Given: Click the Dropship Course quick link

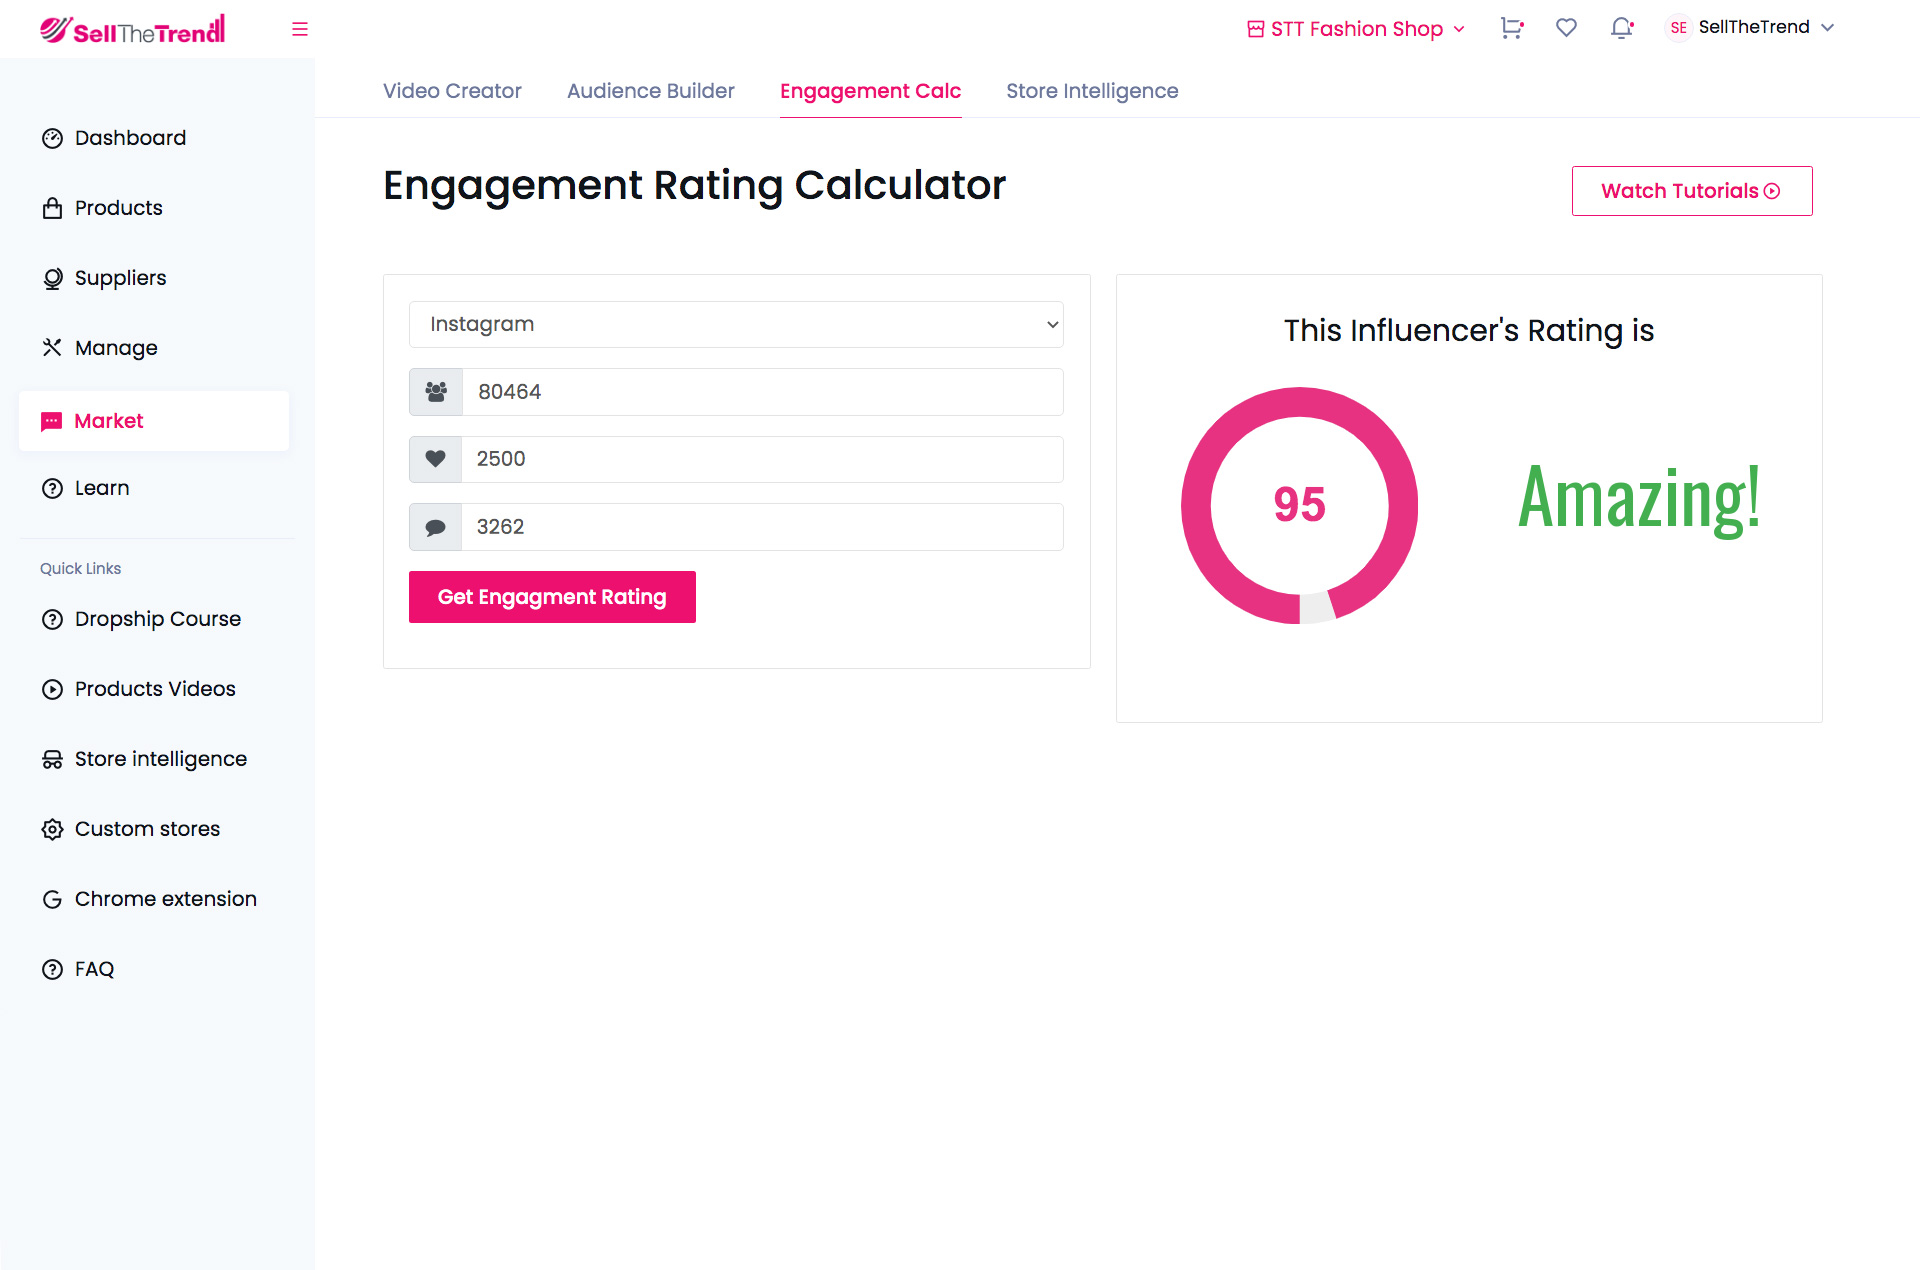Looking at the screenshot, I should pyautogui.click(x=157, y=619).
